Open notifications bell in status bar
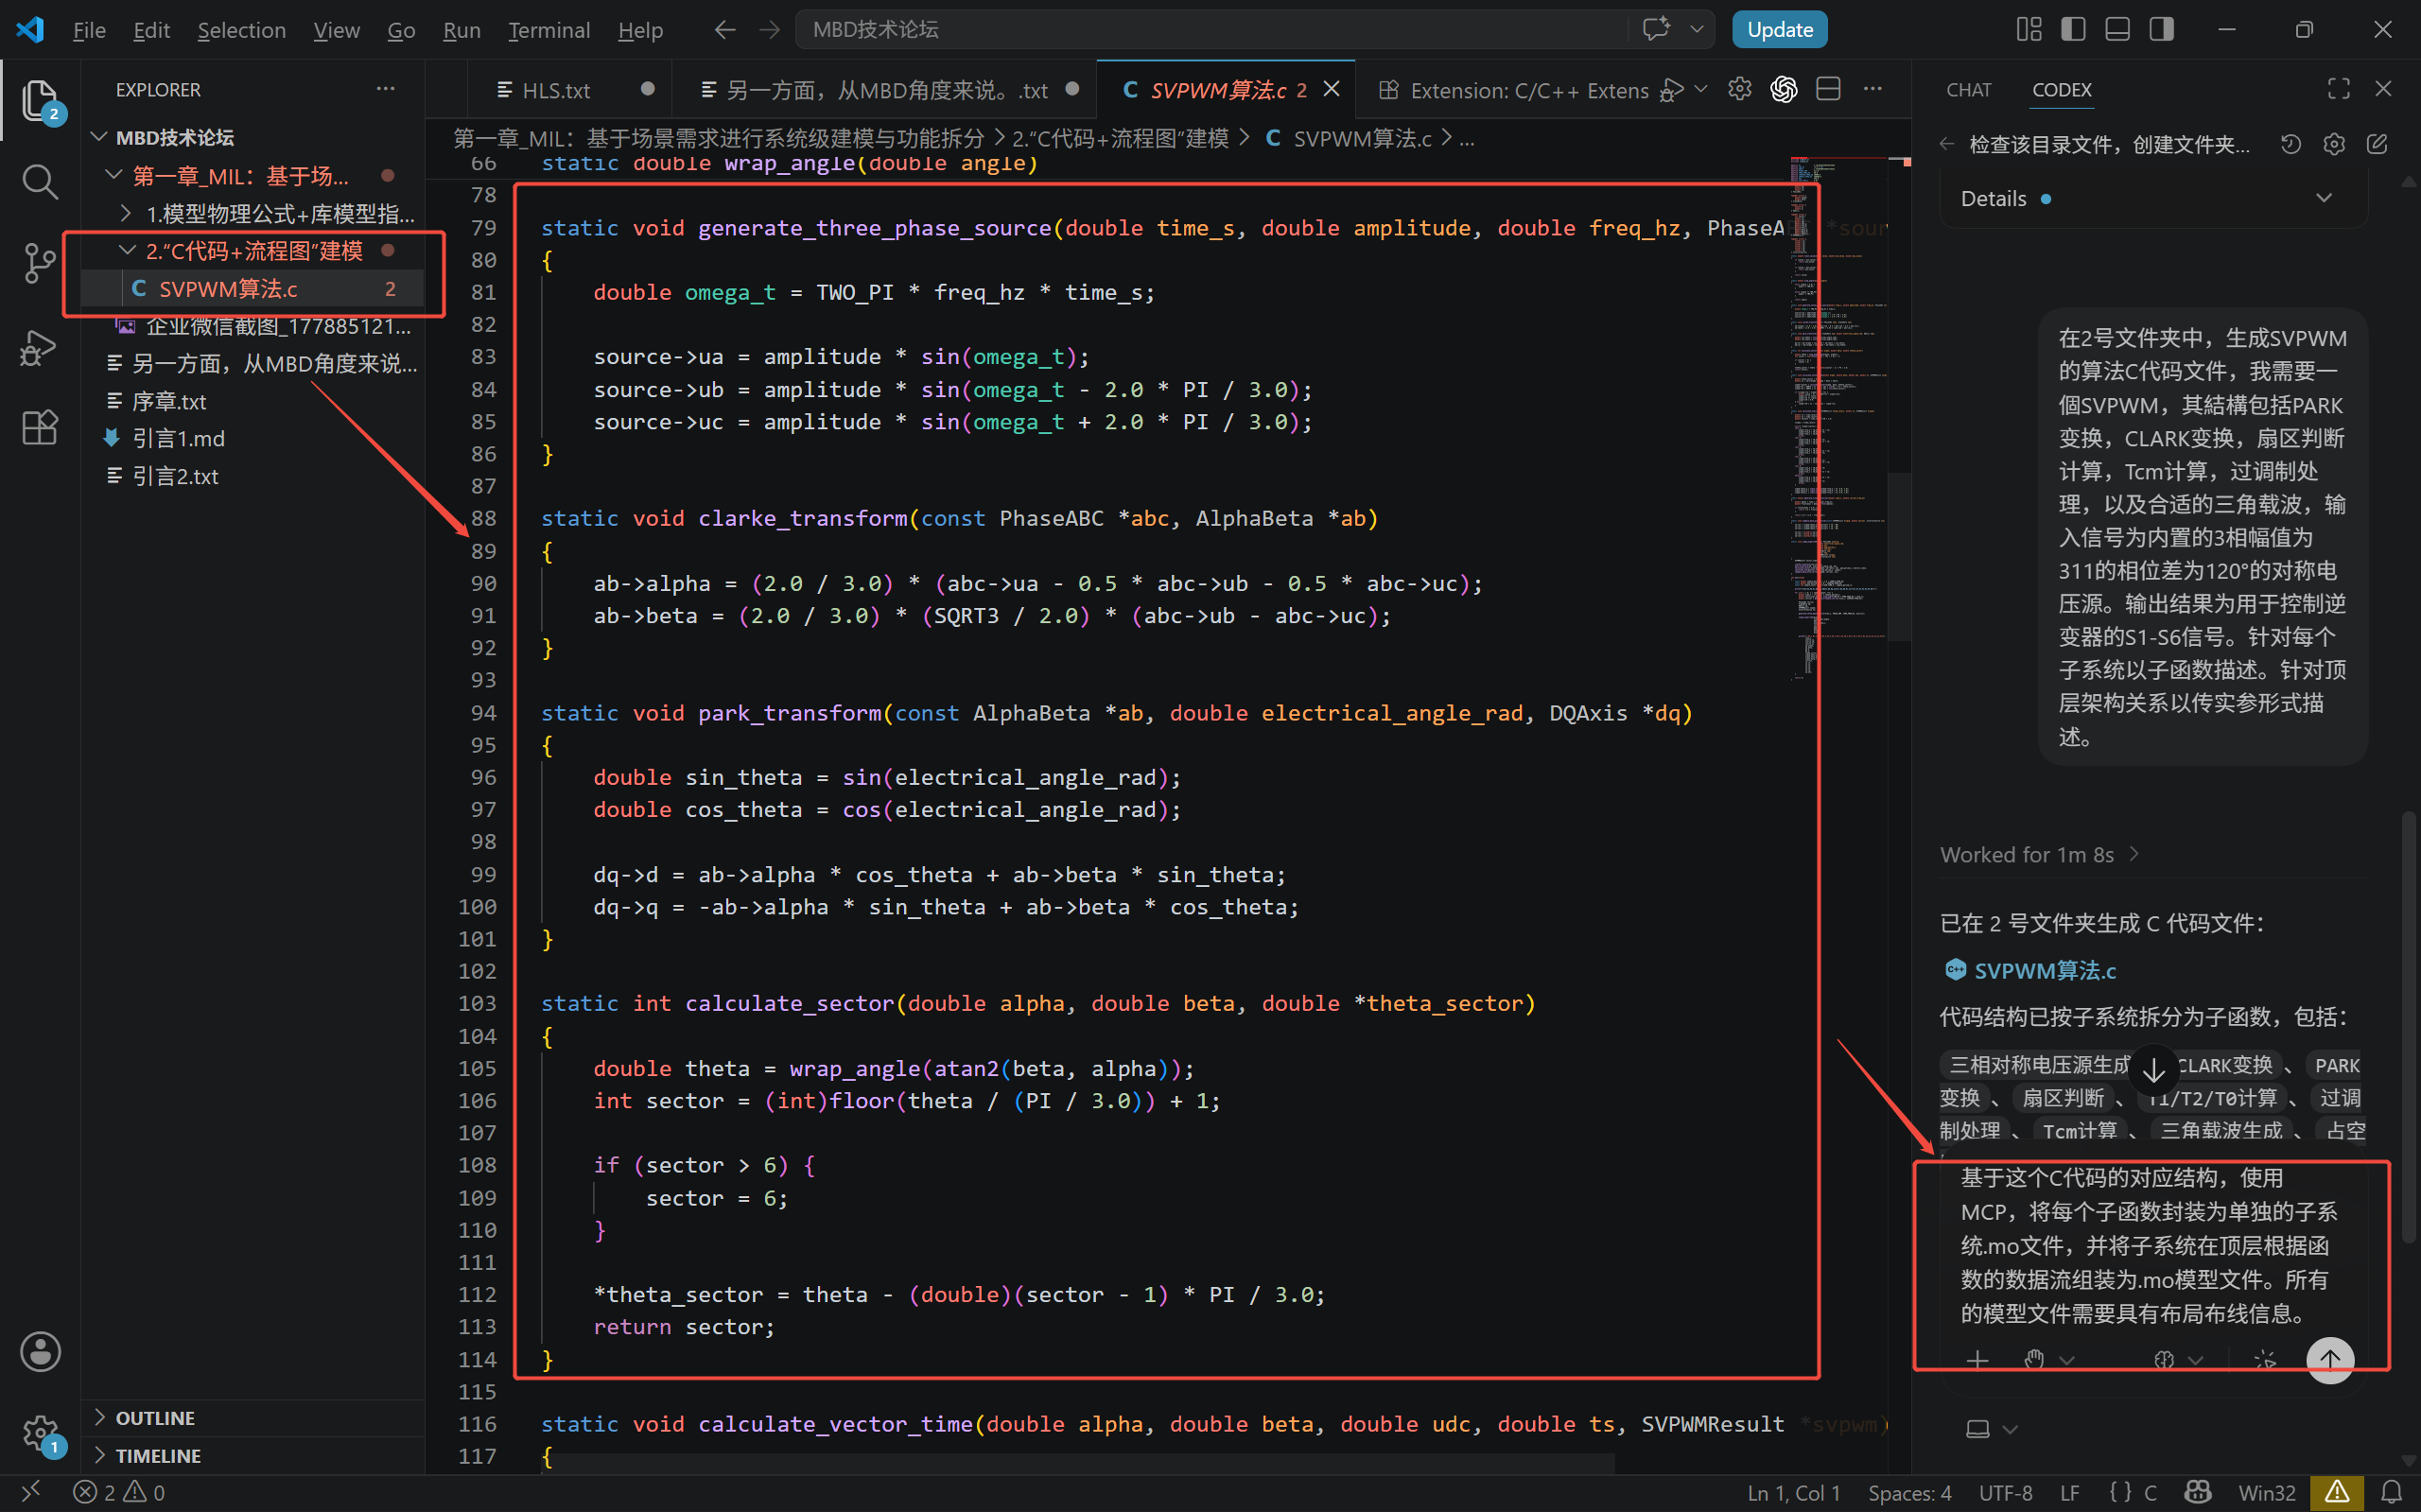The width and height of the screenshot is (2421, 1512). (x=2391, y=1493)
